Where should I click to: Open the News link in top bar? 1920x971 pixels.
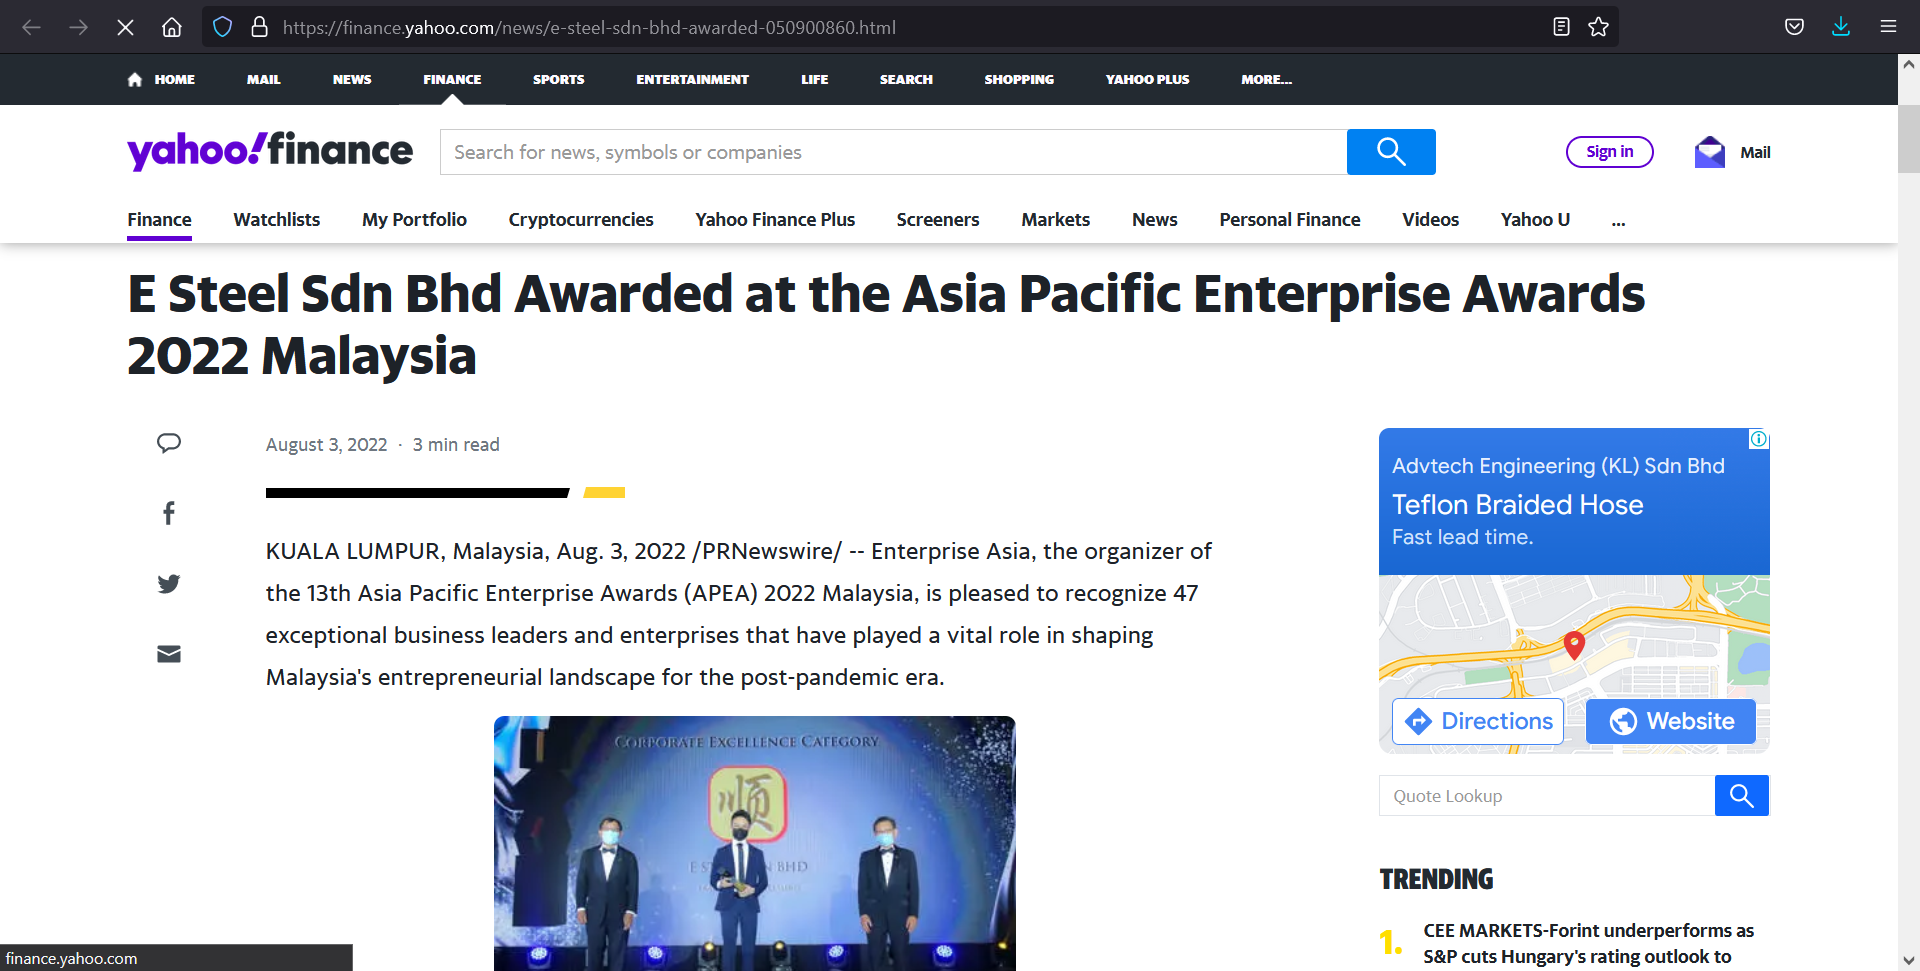pos(352,79)
